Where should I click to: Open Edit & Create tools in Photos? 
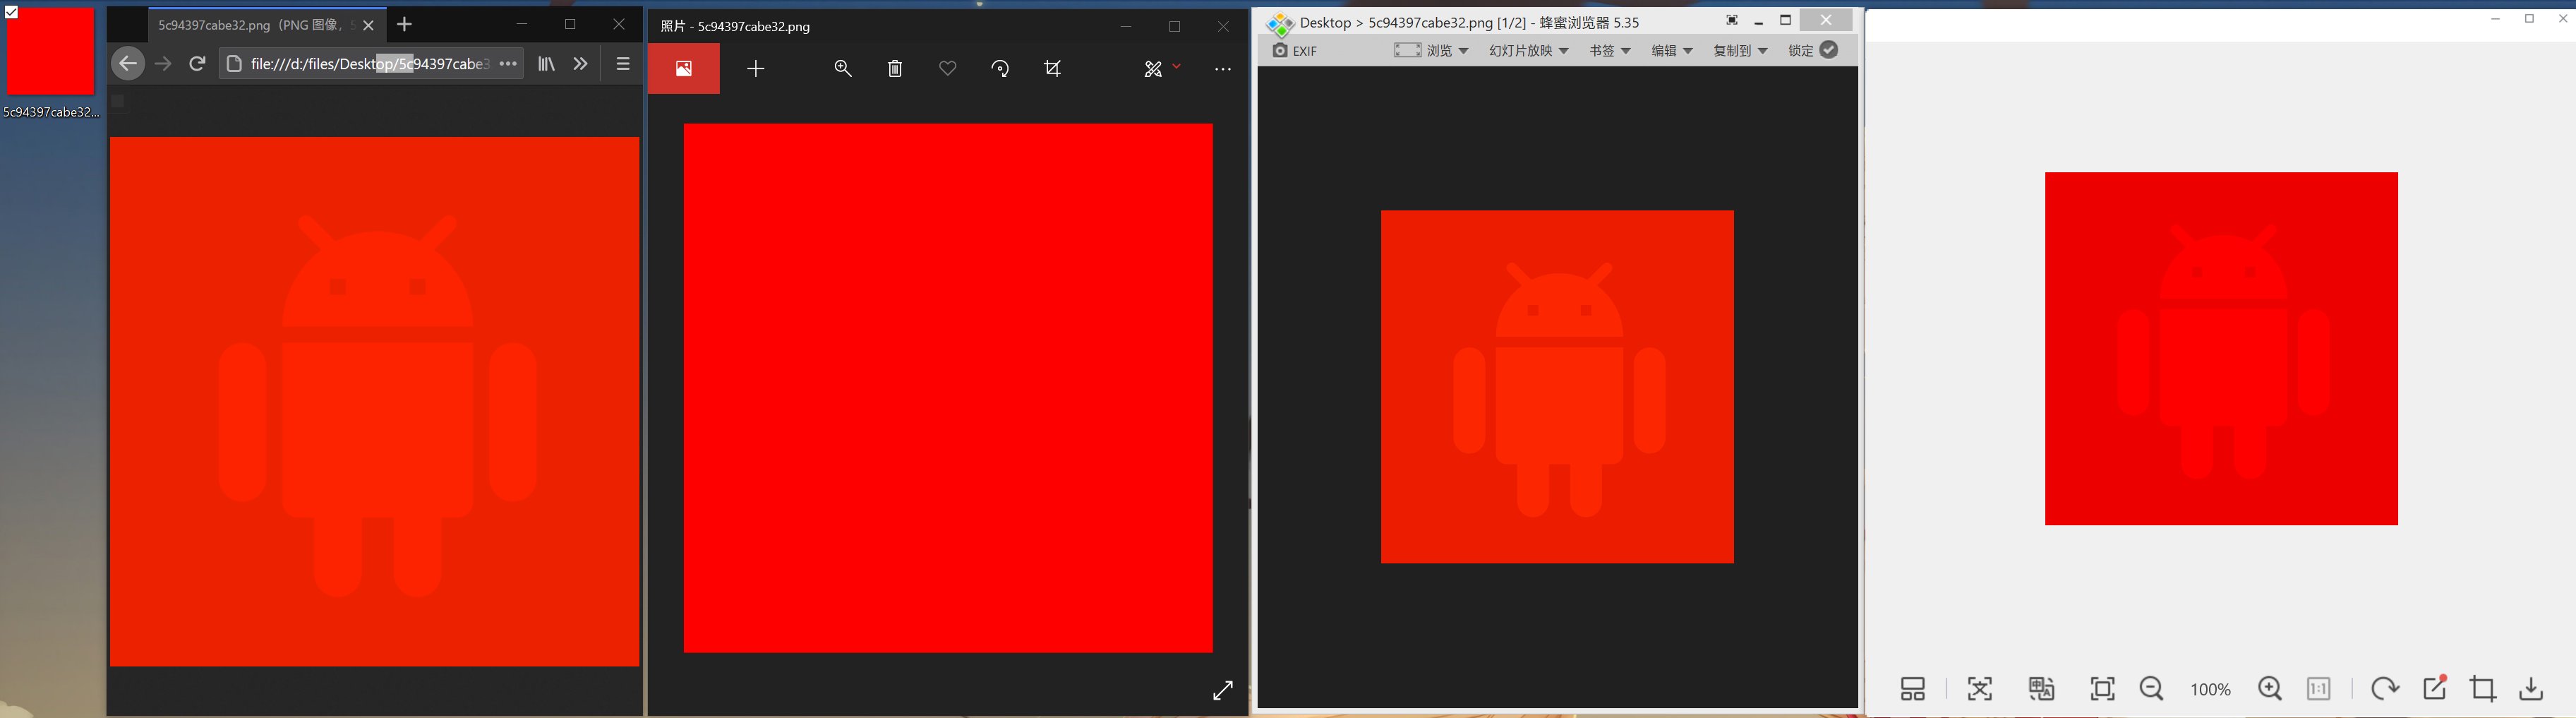click(1153, 68)
